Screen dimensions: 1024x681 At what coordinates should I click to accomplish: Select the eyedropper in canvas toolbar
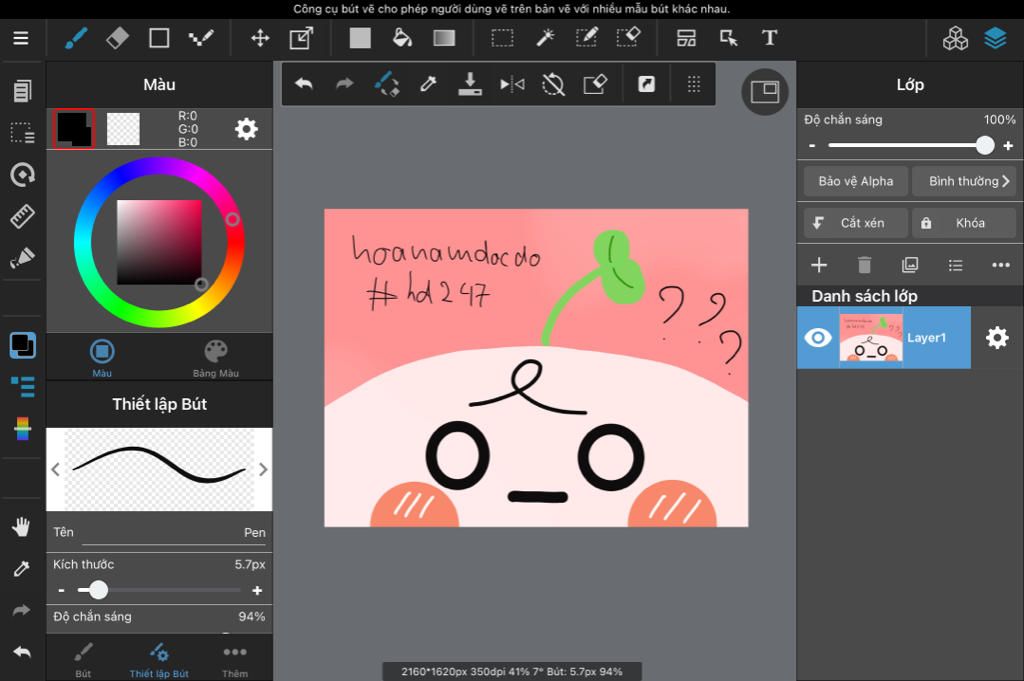[x=428, y=84]
